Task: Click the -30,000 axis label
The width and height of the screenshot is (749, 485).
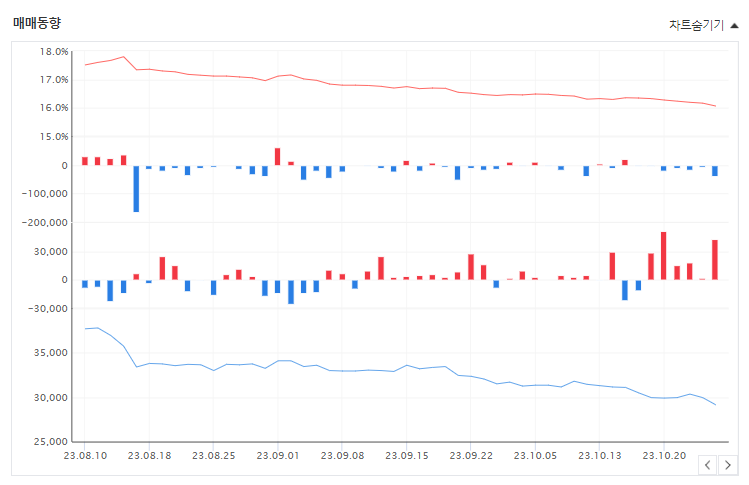Action: 48,309
